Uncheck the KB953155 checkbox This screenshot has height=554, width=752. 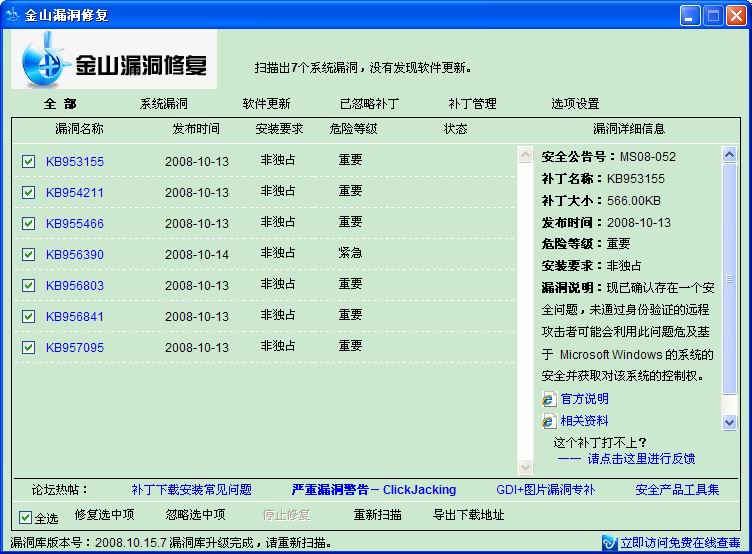28,161
